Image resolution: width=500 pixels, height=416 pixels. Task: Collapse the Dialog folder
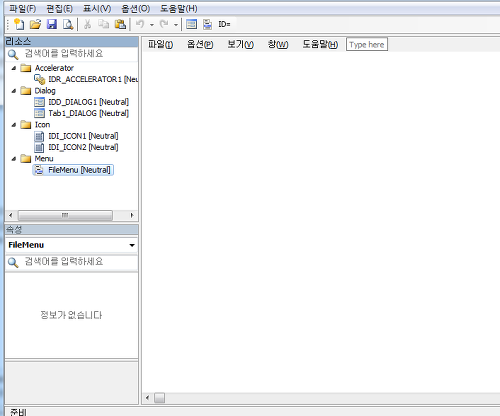pyautogui.click(x=14, y=91)
